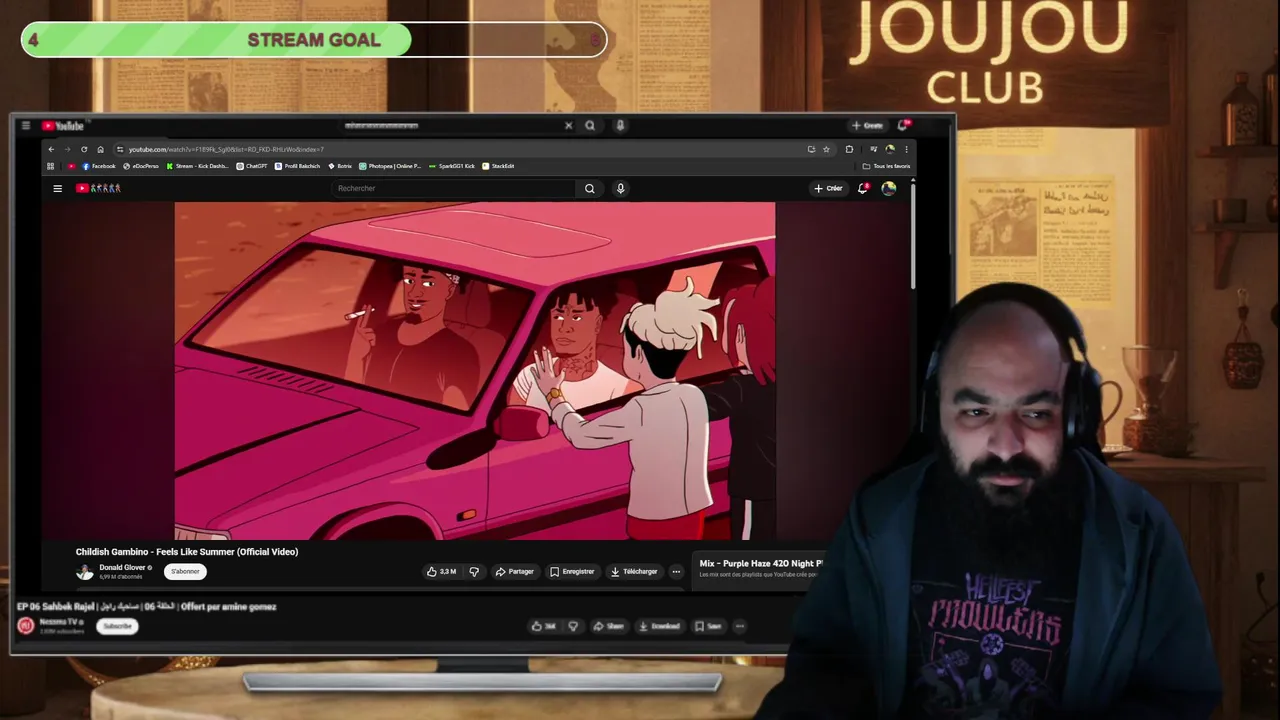Open more actions beside Télécharger

point(676,572)
